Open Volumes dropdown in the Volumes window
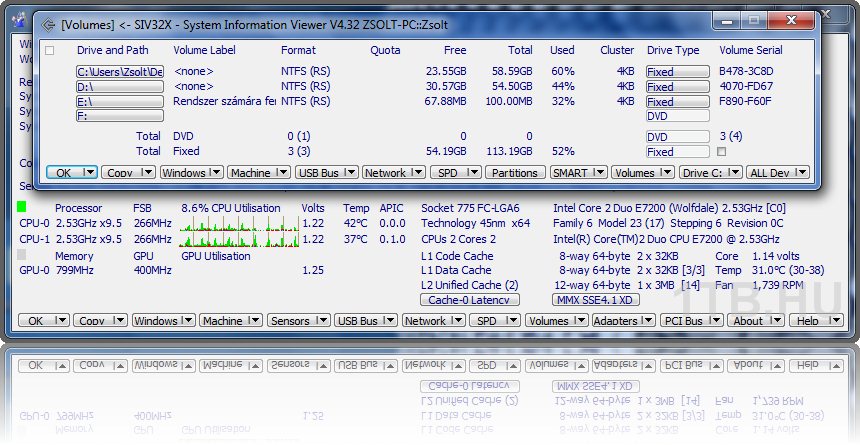 pos(643,172)
